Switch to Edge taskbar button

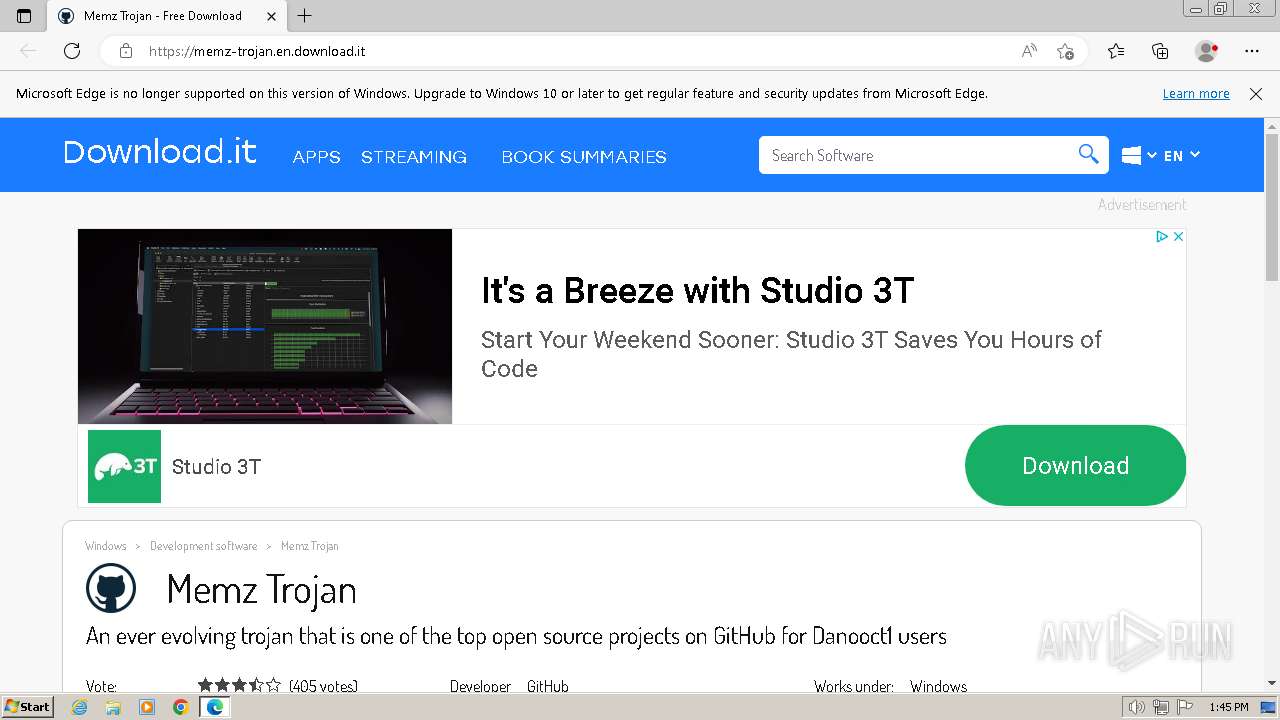[214, 707]
